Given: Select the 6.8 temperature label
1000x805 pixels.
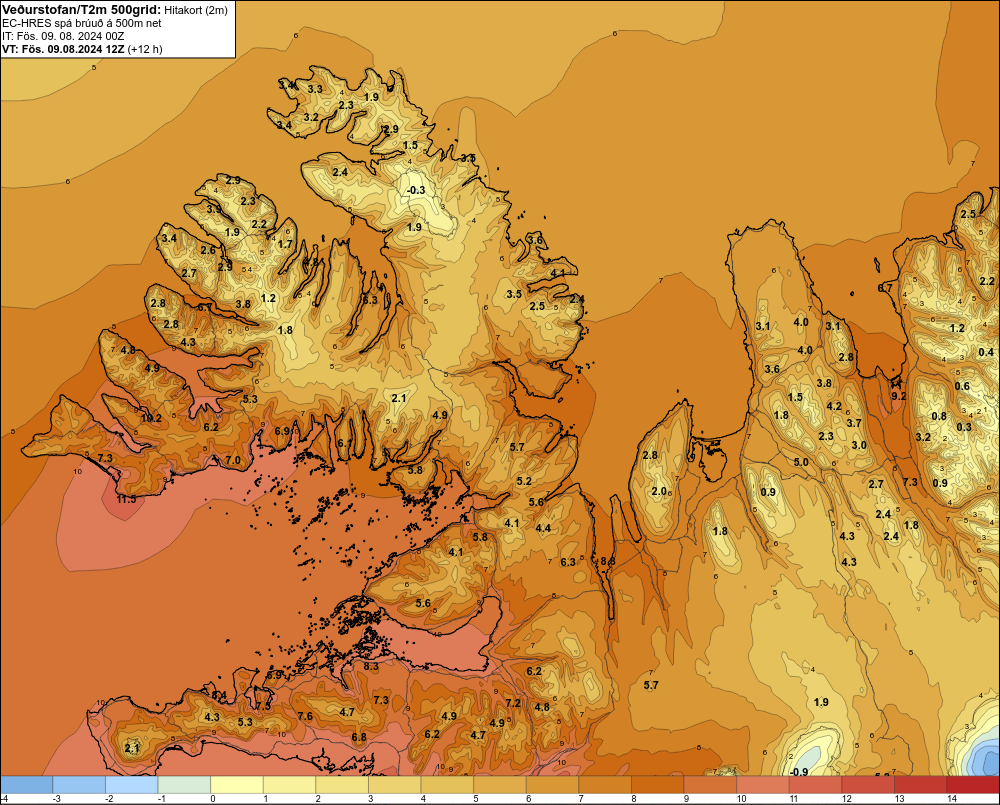Looking at the screenshot, I should [359, 737].
